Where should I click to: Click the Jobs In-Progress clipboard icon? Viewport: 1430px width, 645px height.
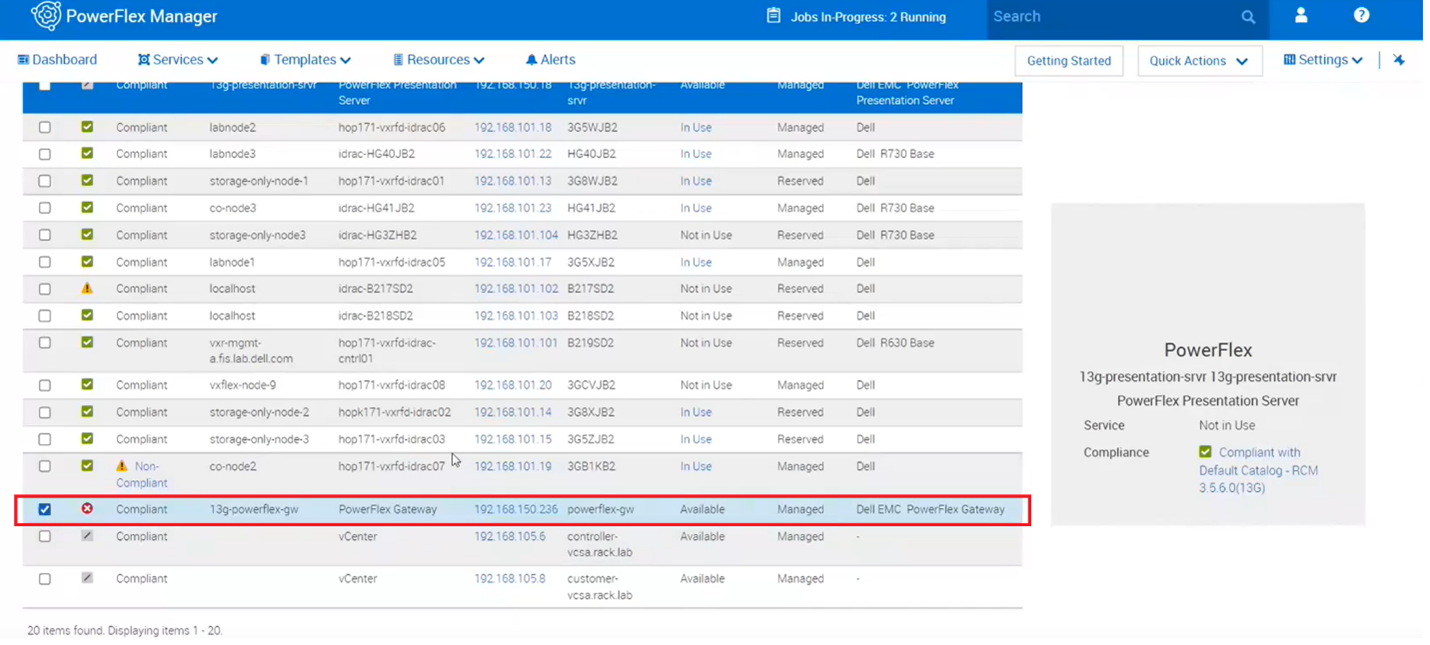[x=773, y=16]
